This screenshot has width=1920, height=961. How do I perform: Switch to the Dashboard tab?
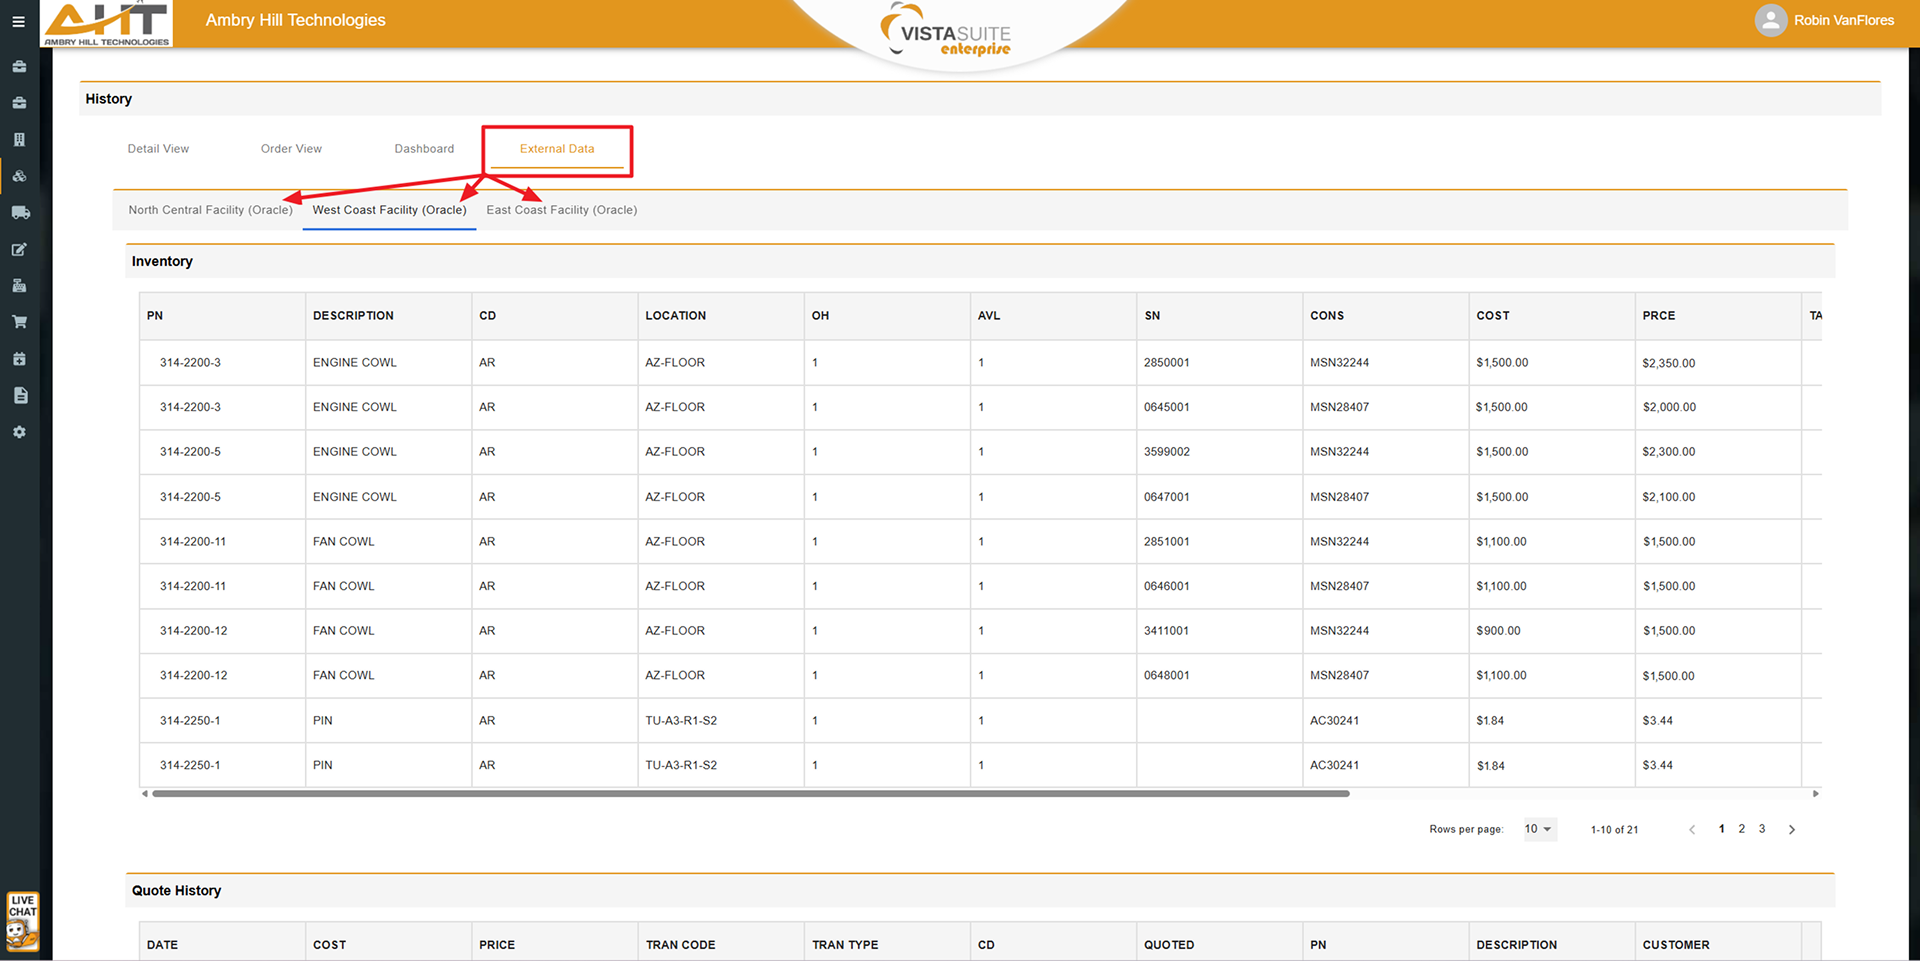(424, 149)
